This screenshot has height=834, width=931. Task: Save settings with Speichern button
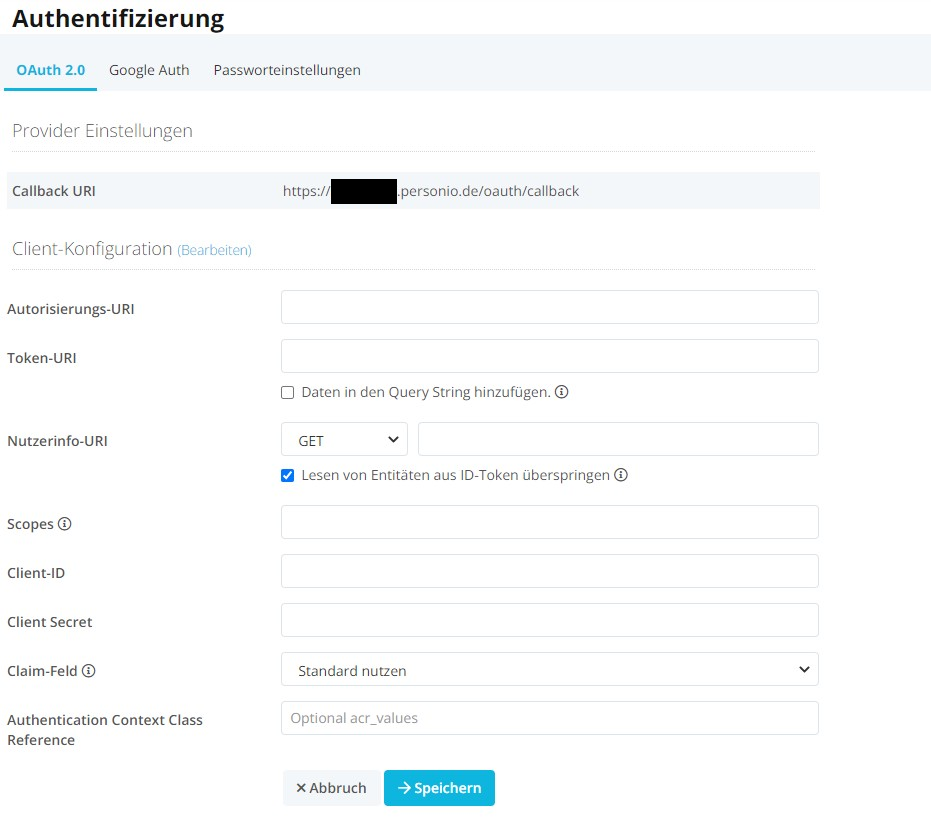(x=439, y=788)
